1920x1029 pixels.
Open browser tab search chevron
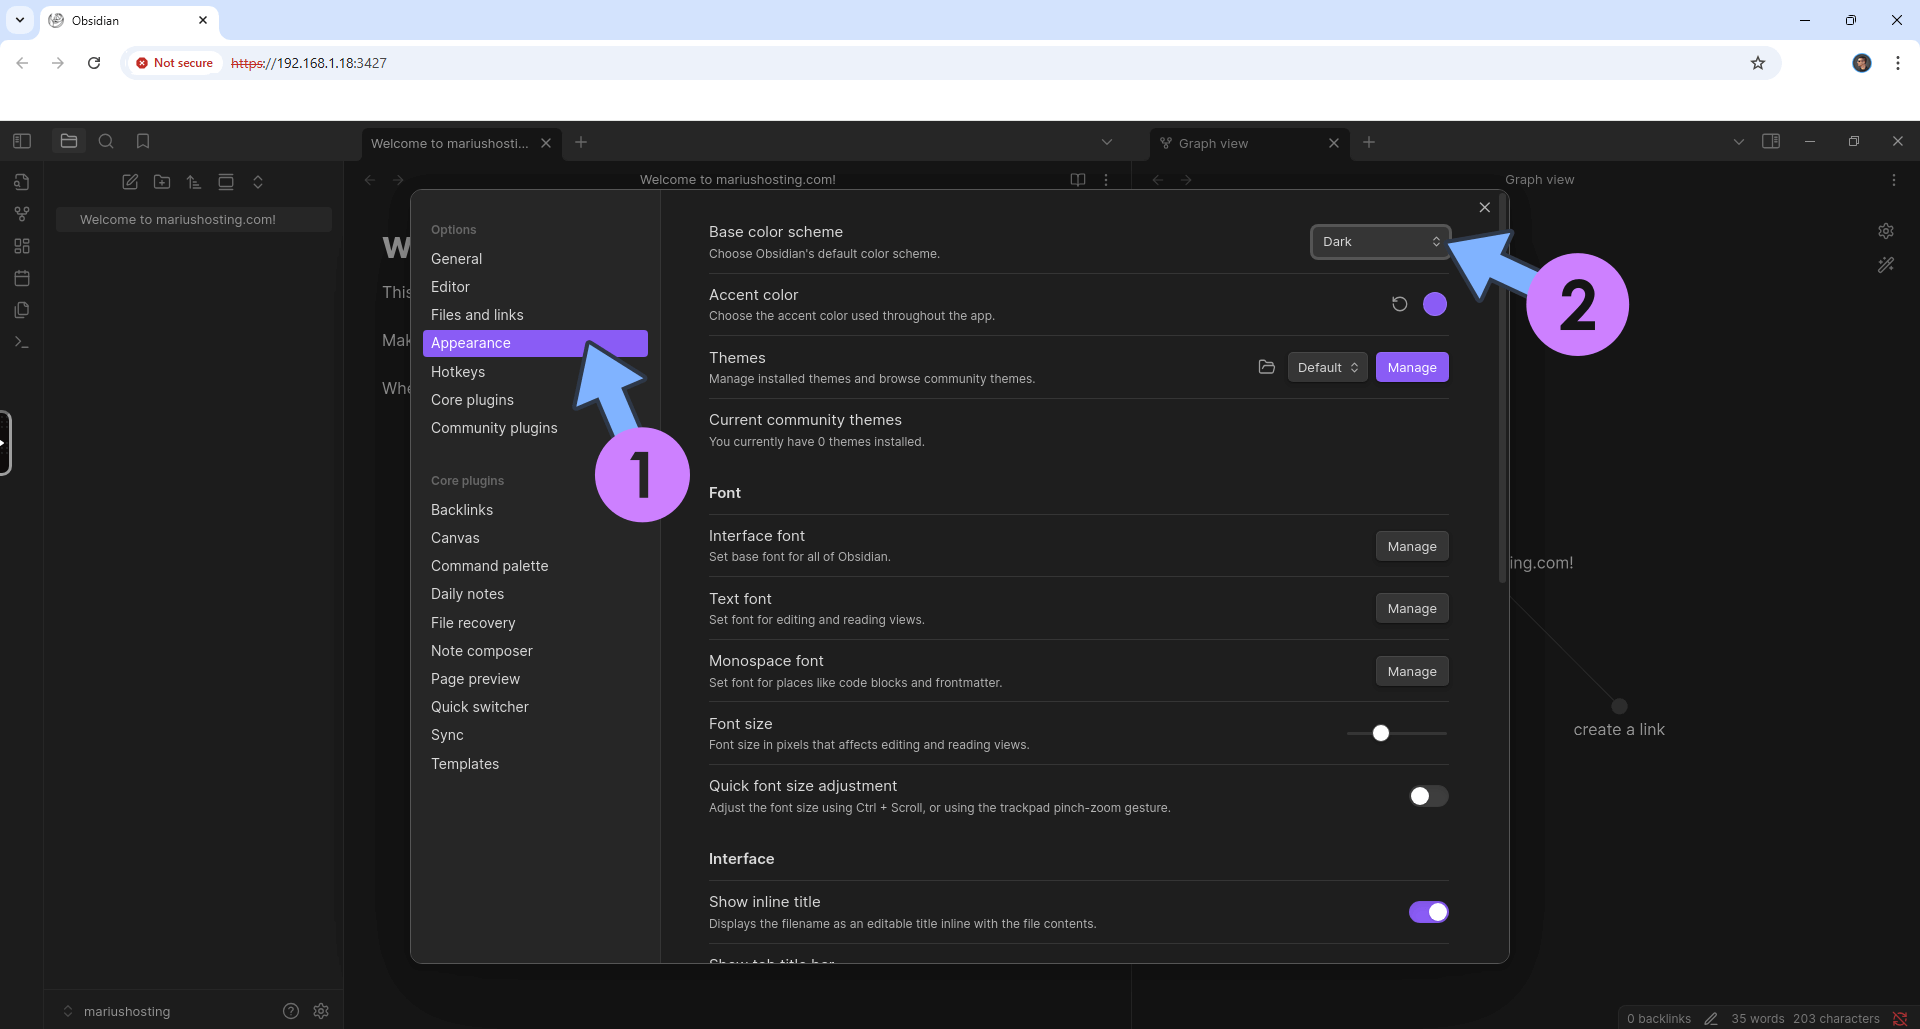(x=20, y=20)
